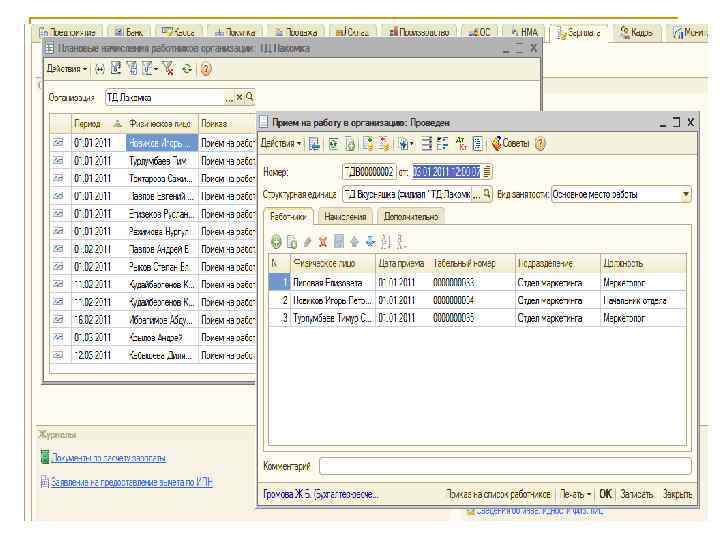Click the Закрыть button

click(x=677, y=494)
